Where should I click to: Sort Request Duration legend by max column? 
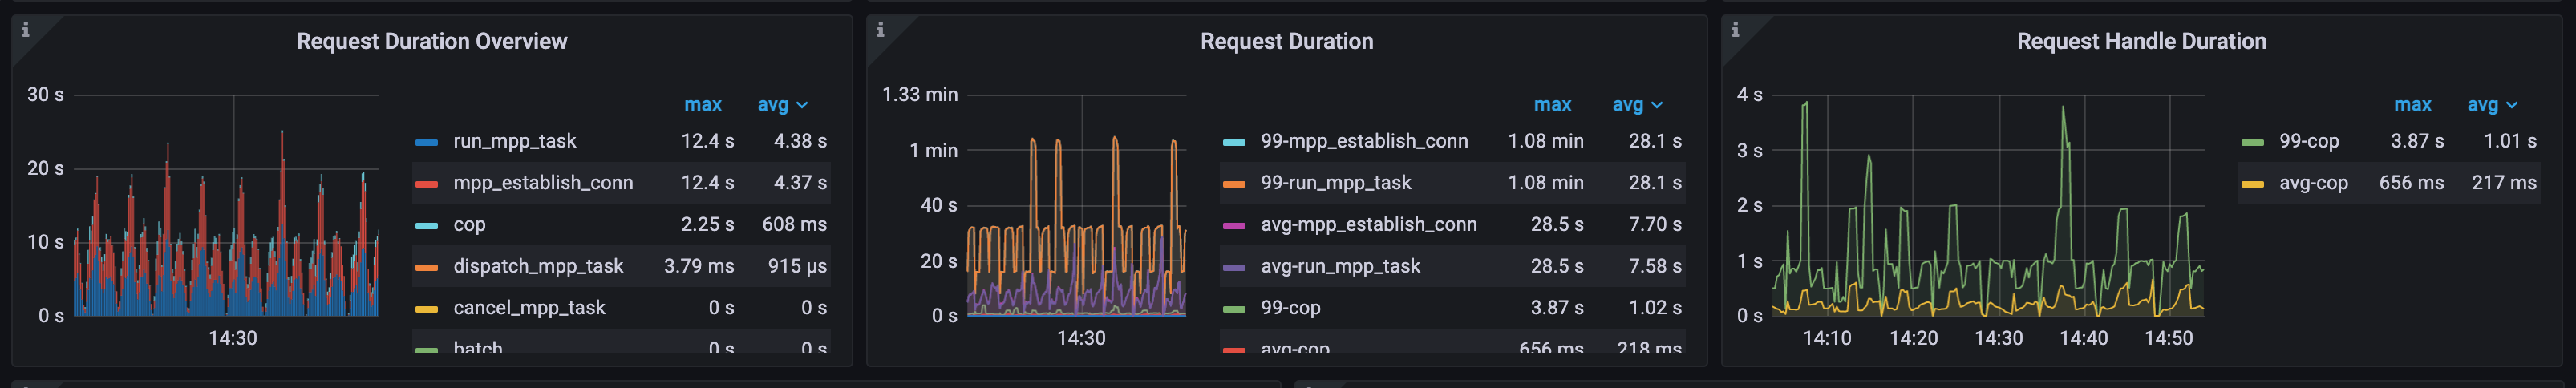1552,105
